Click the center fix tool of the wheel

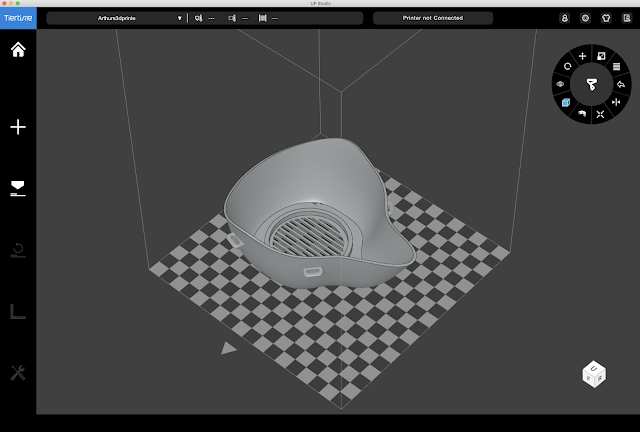[x=591, y=85]
